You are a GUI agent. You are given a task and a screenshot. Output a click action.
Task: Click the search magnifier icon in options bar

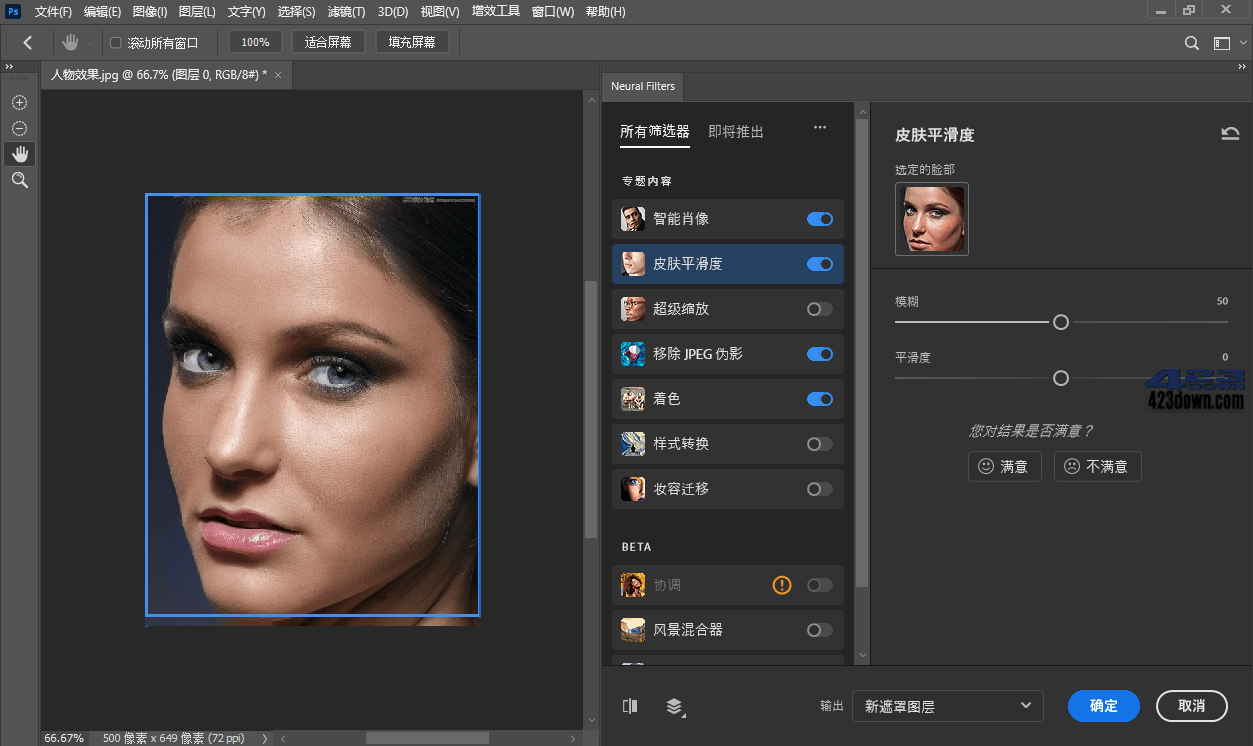click(1191, 43)
